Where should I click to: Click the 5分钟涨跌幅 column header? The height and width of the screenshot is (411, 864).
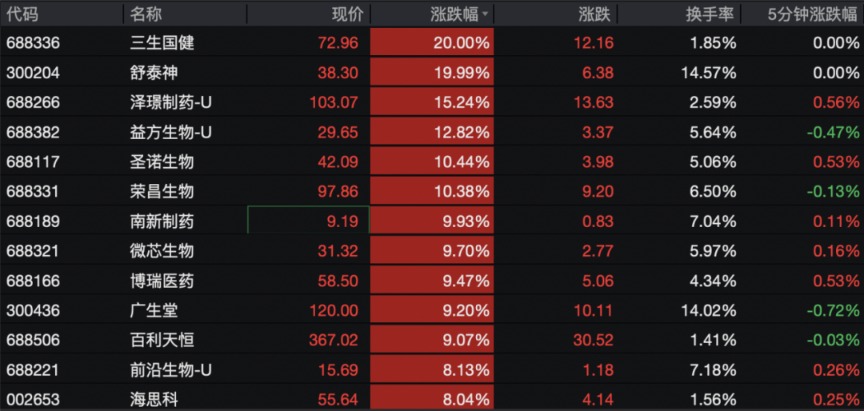tap(812, 15)
